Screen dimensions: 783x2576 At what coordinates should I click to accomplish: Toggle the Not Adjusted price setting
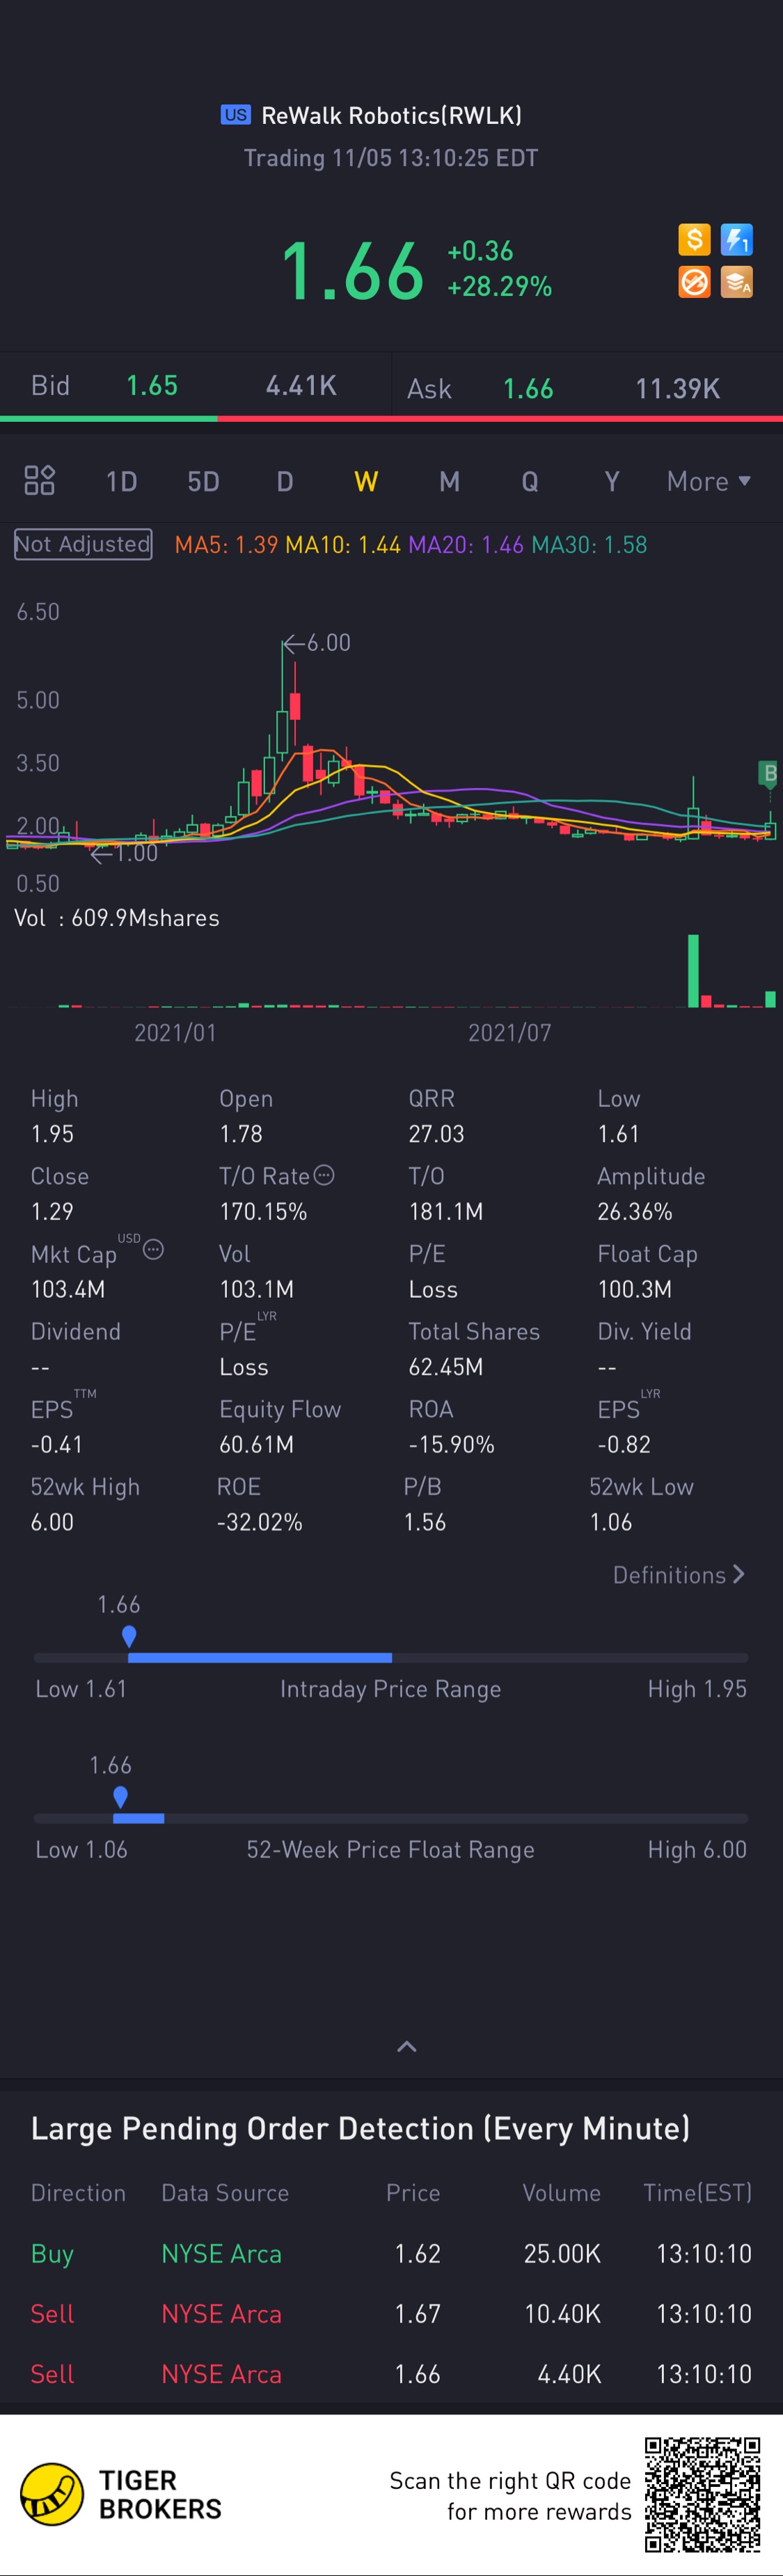click(x=83, y=544)
